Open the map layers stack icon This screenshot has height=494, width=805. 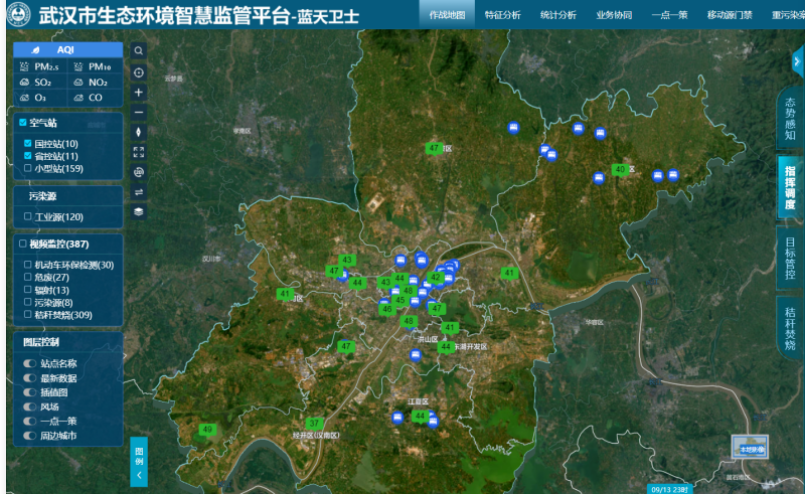click(x=138, y=211)
